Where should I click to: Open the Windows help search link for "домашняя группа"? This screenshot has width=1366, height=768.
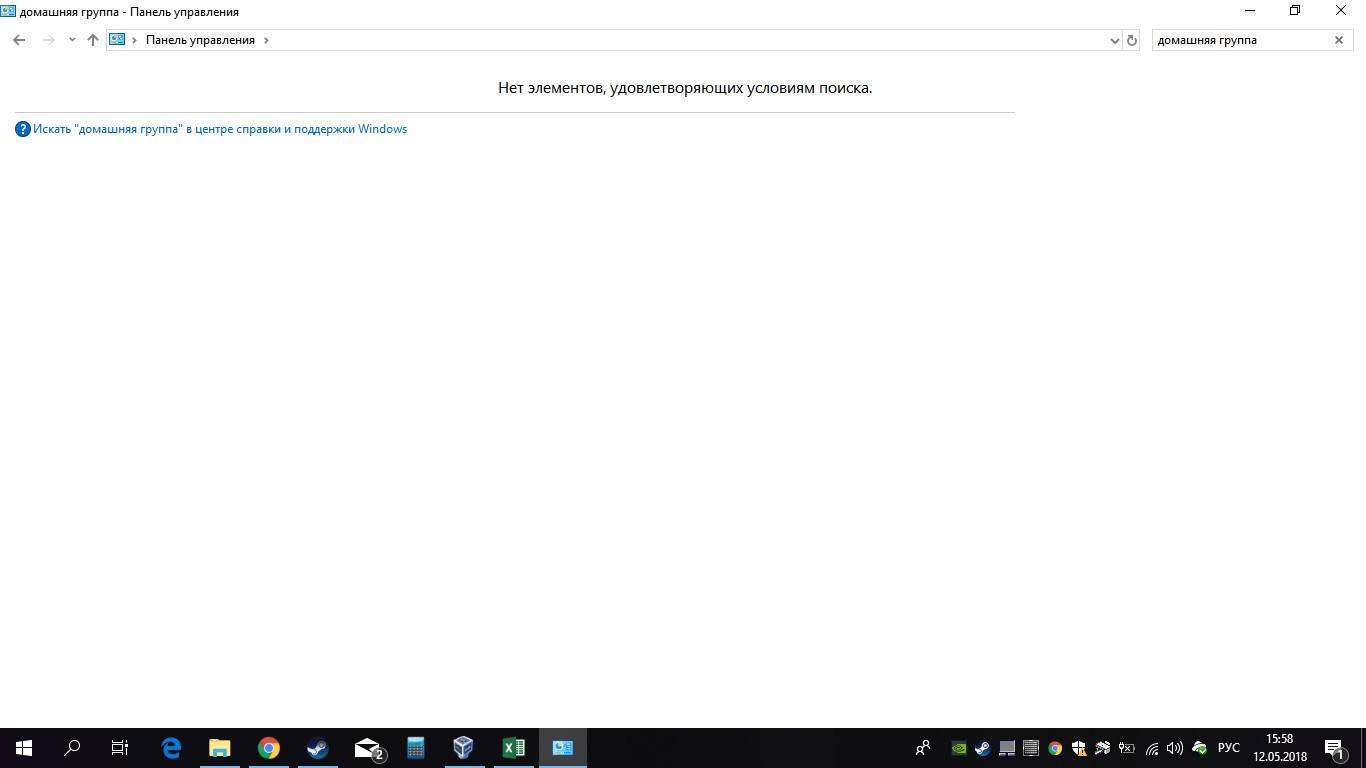[220, 129]
